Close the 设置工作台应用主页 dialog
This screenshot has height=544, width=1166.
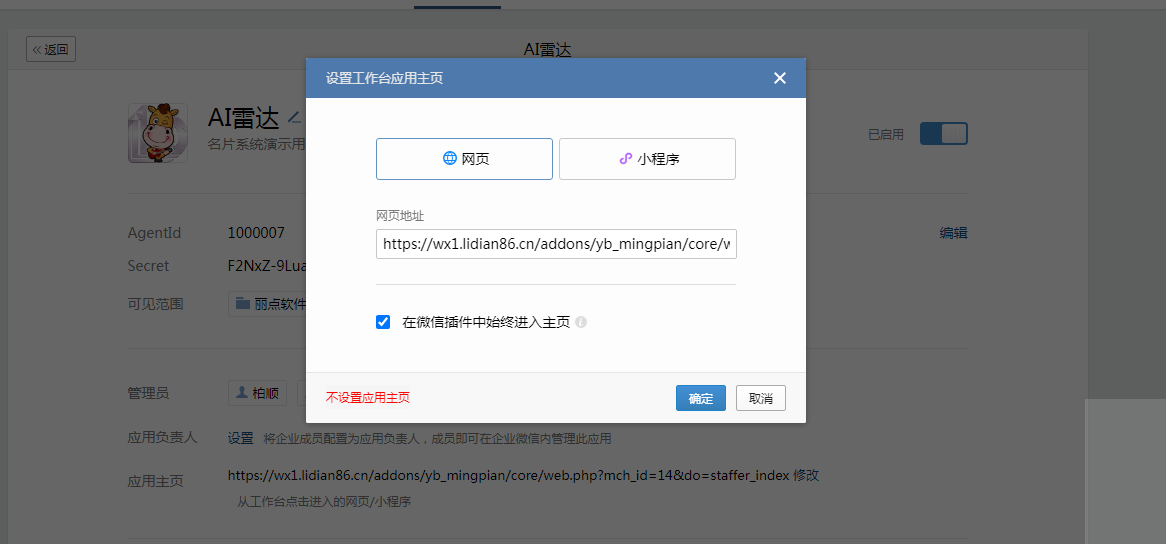779,78
